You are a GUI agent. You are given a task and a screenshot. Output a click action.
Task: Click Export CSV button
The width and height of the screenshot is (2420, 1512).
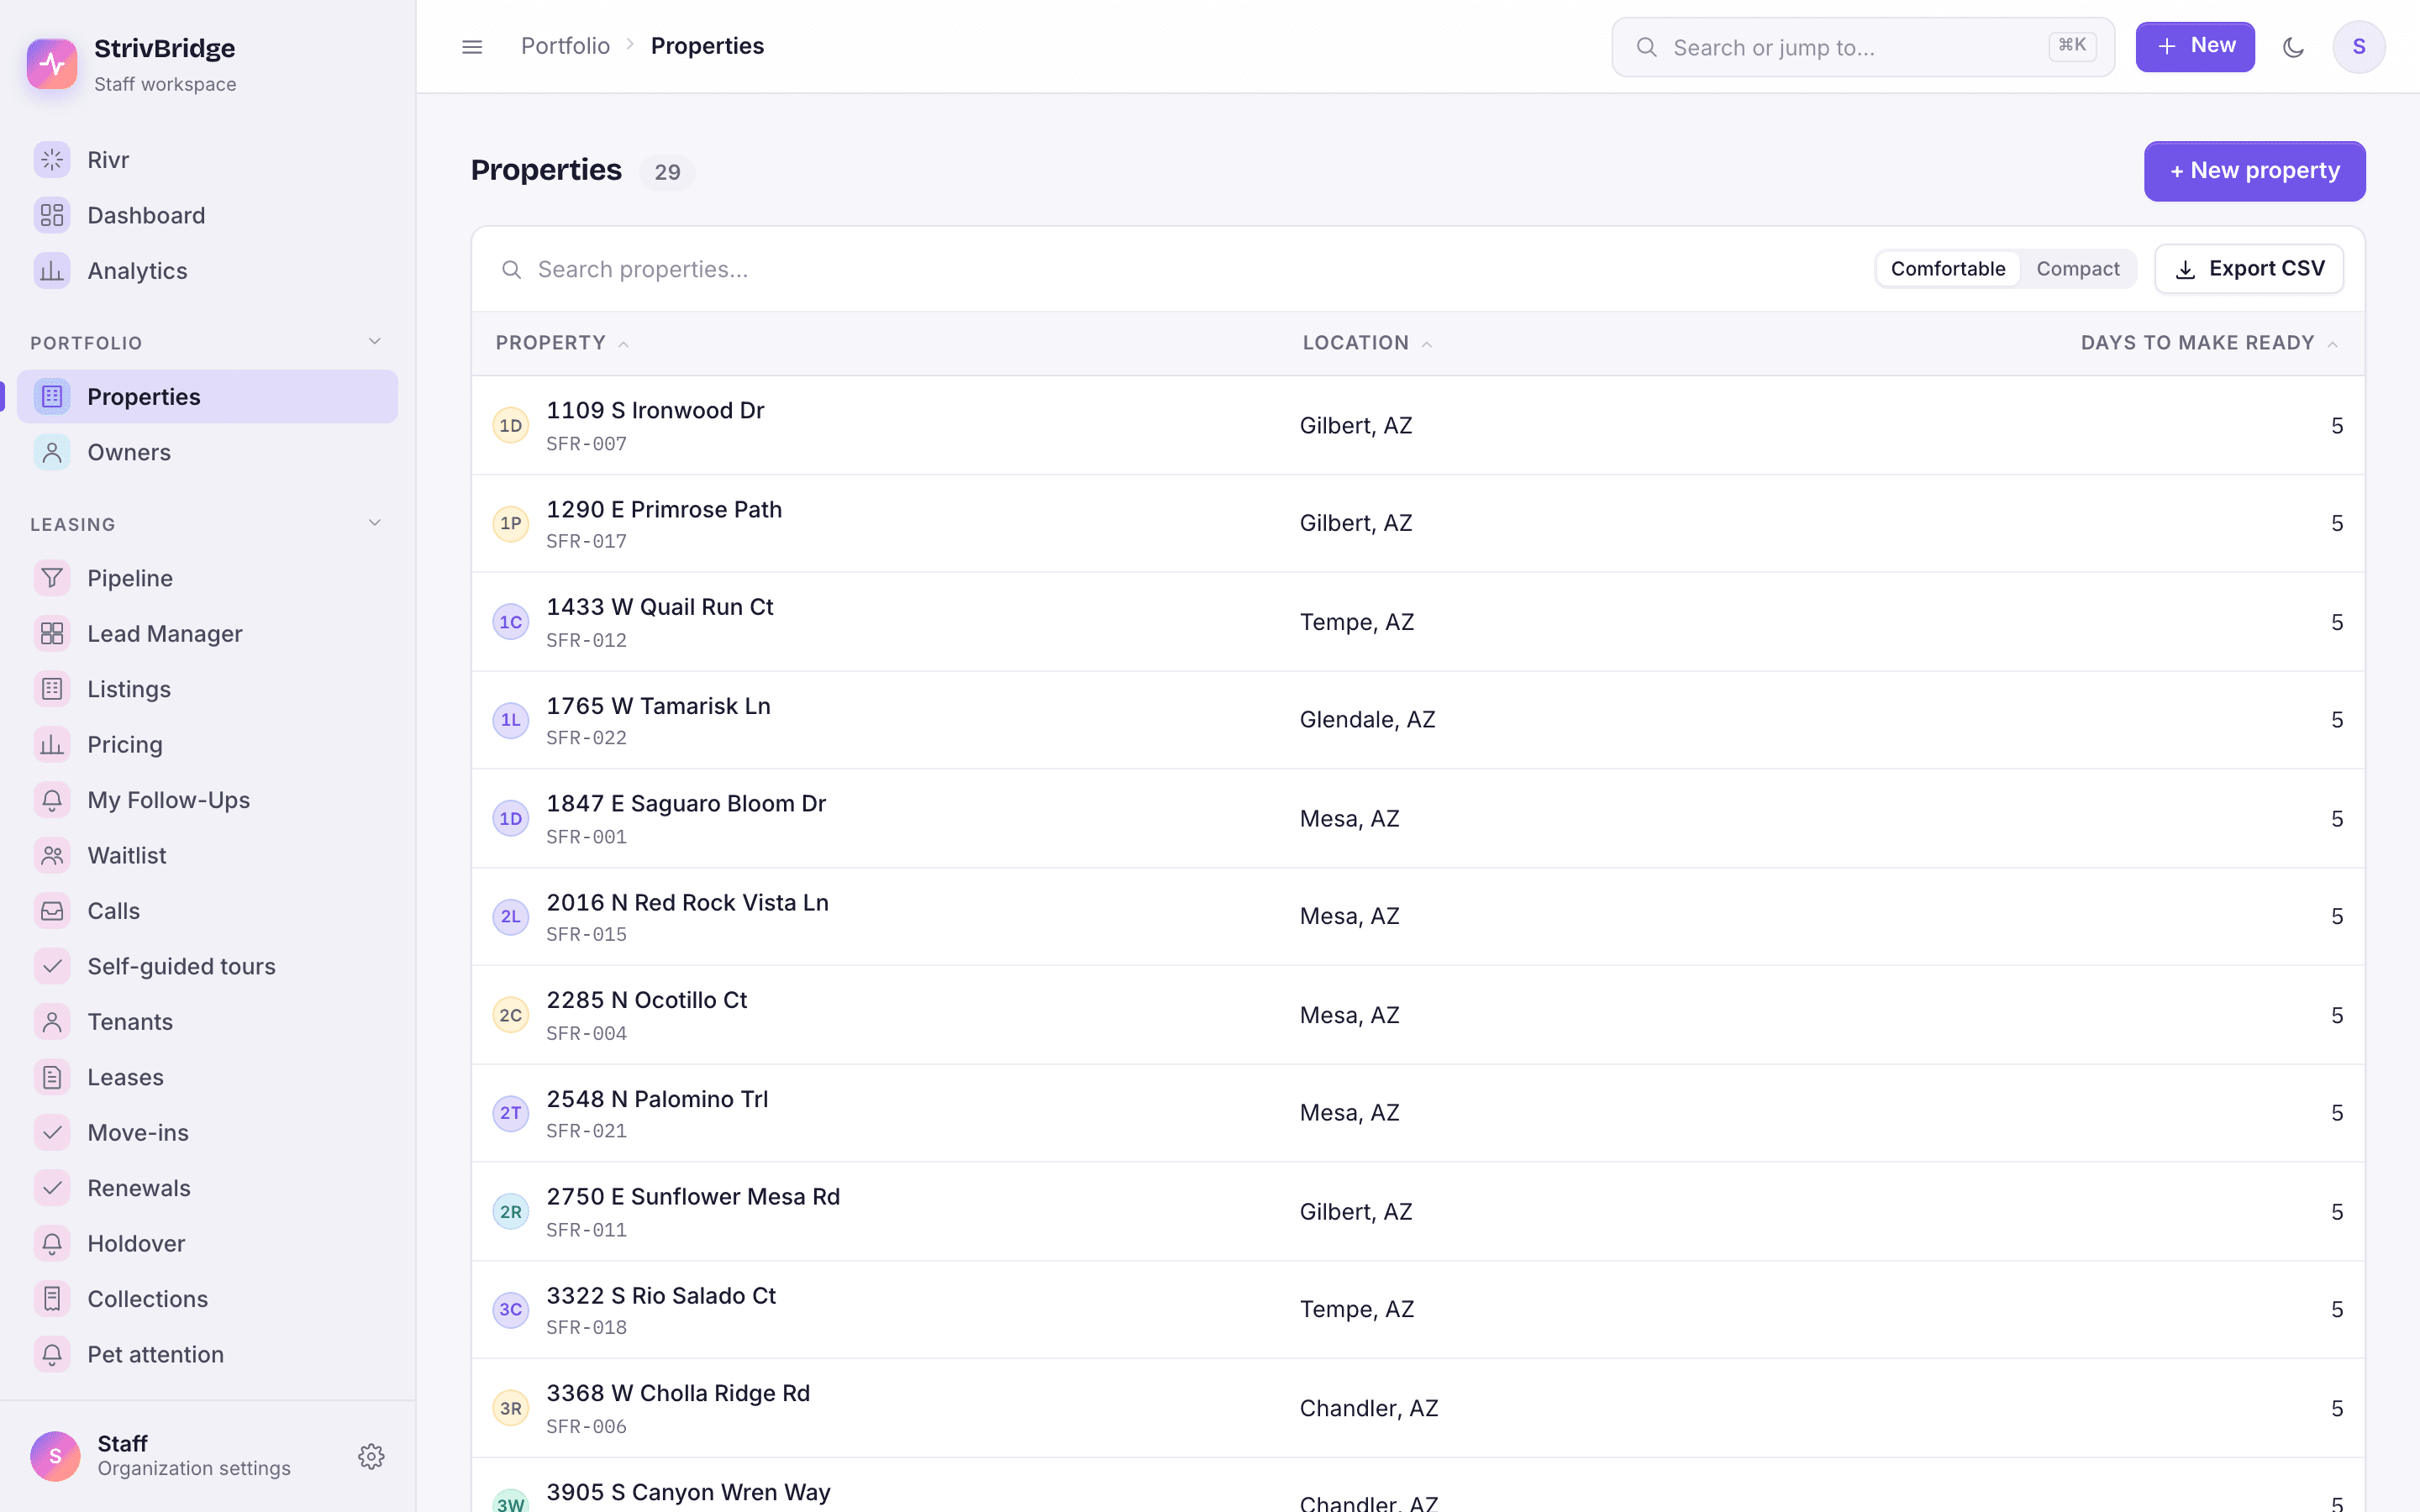coord(2249,269)
